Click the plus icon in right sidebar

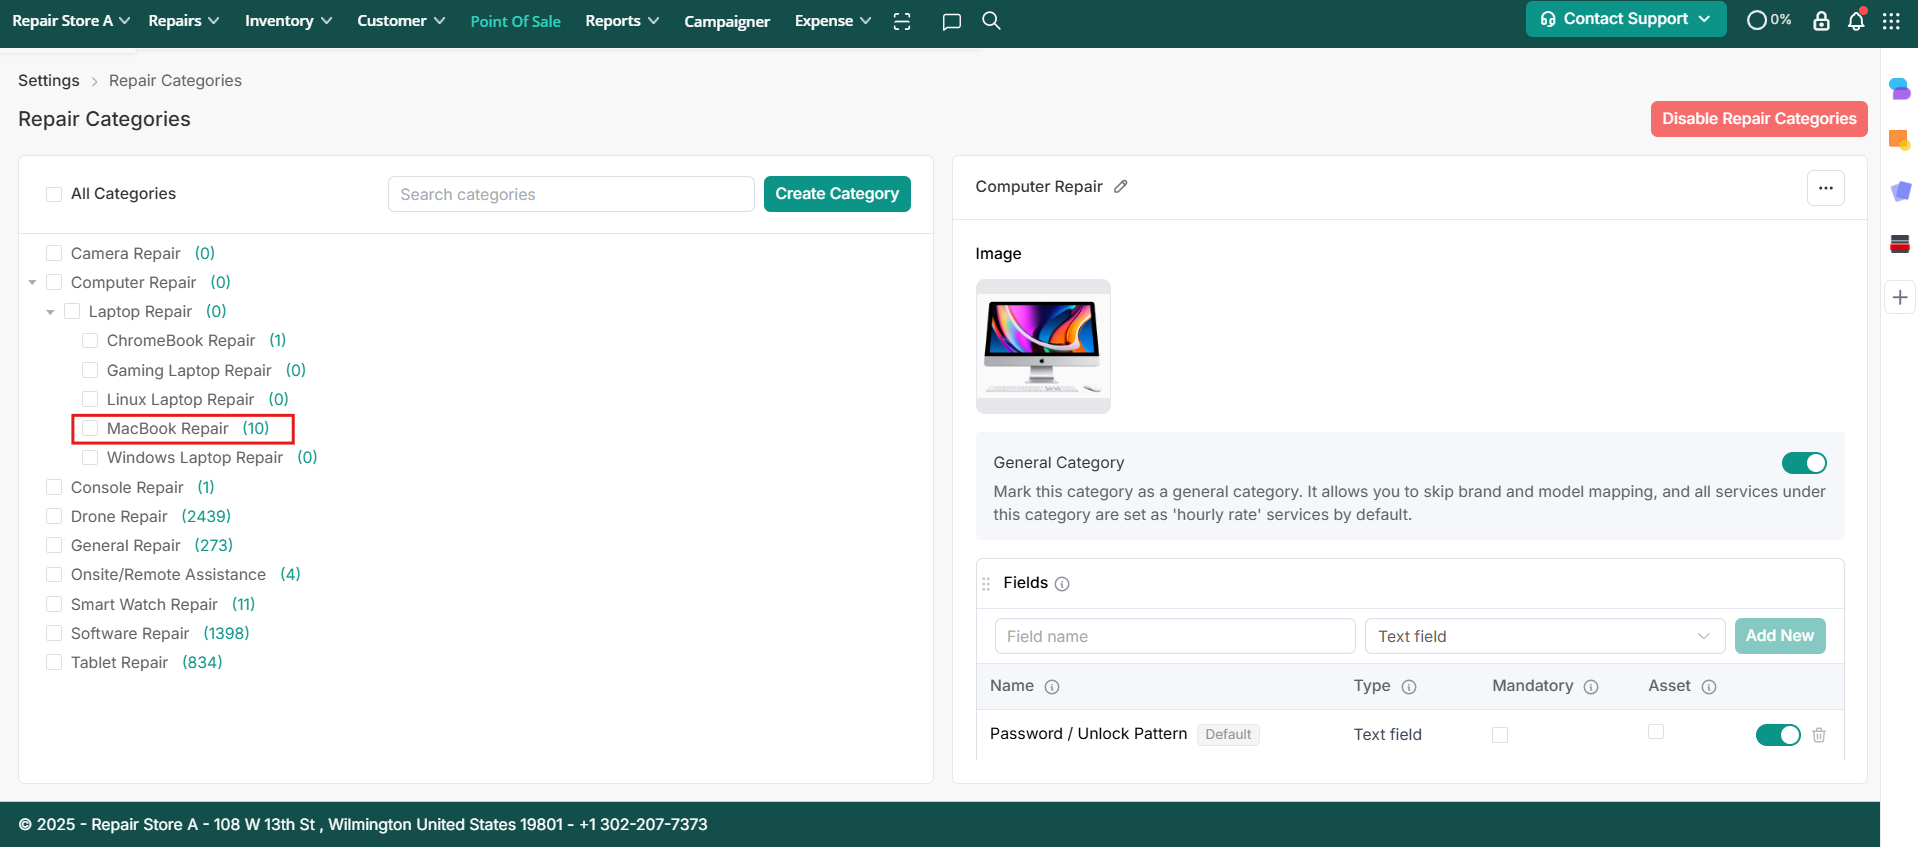[1900, 297]
